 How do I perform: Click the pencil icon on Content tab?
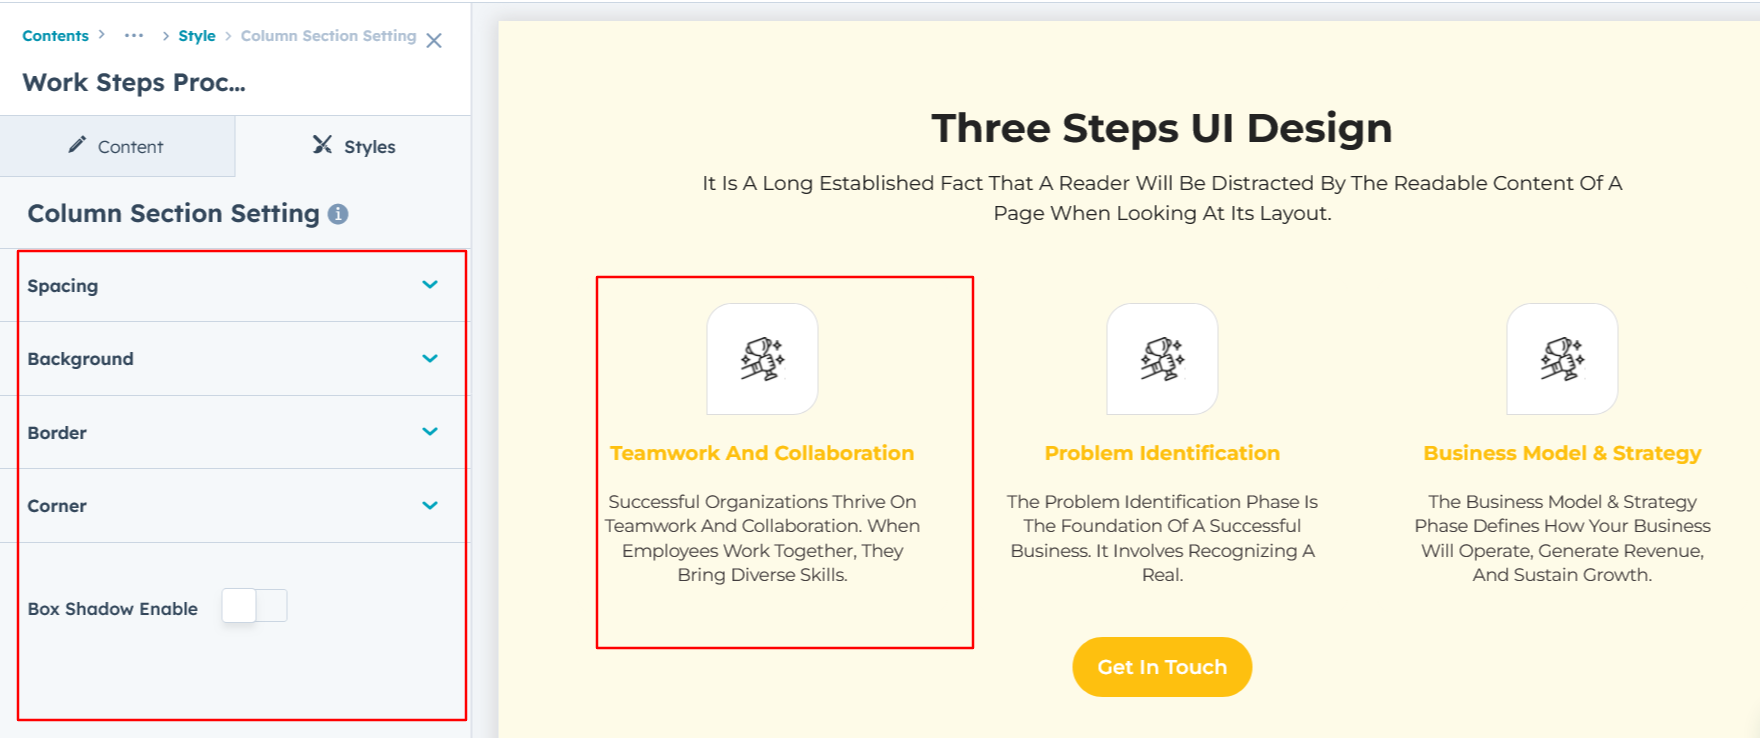point(77,145)
